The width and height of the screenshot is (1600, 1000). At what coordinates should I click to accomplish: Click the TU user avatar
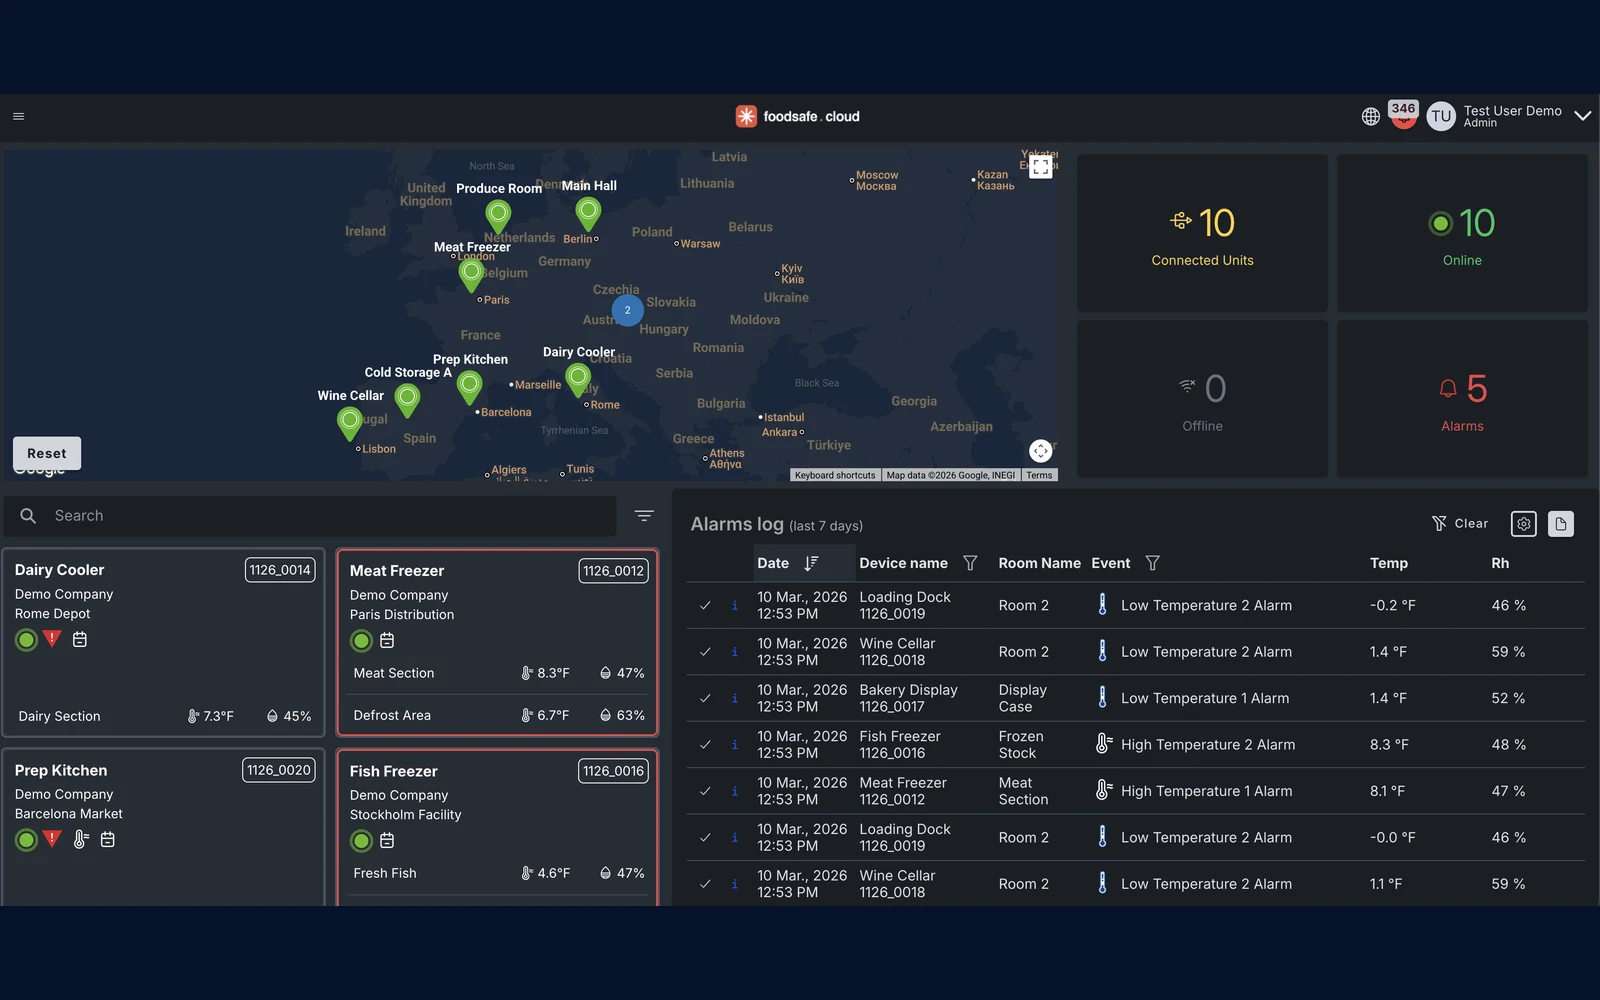pyautogui.click(x=1441, y=117)
